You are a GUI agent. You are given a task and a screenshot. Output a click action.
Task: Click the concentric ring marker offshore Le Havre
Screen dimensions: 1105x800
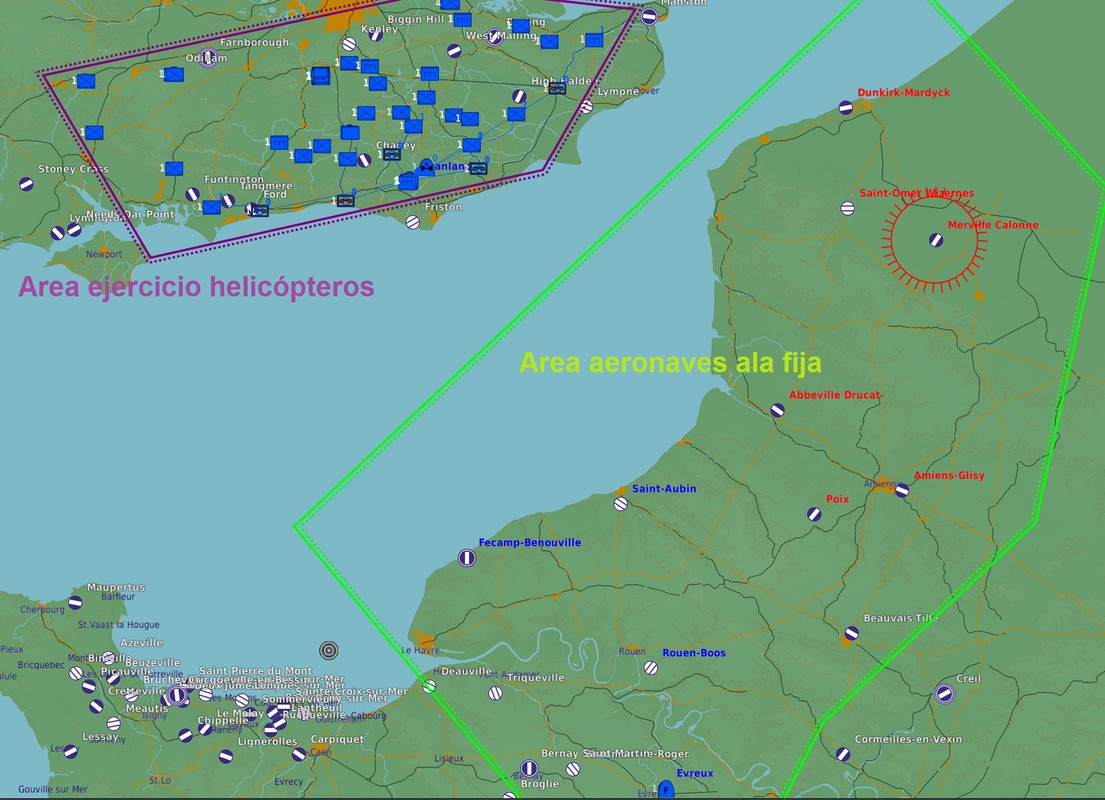point(328,650)
